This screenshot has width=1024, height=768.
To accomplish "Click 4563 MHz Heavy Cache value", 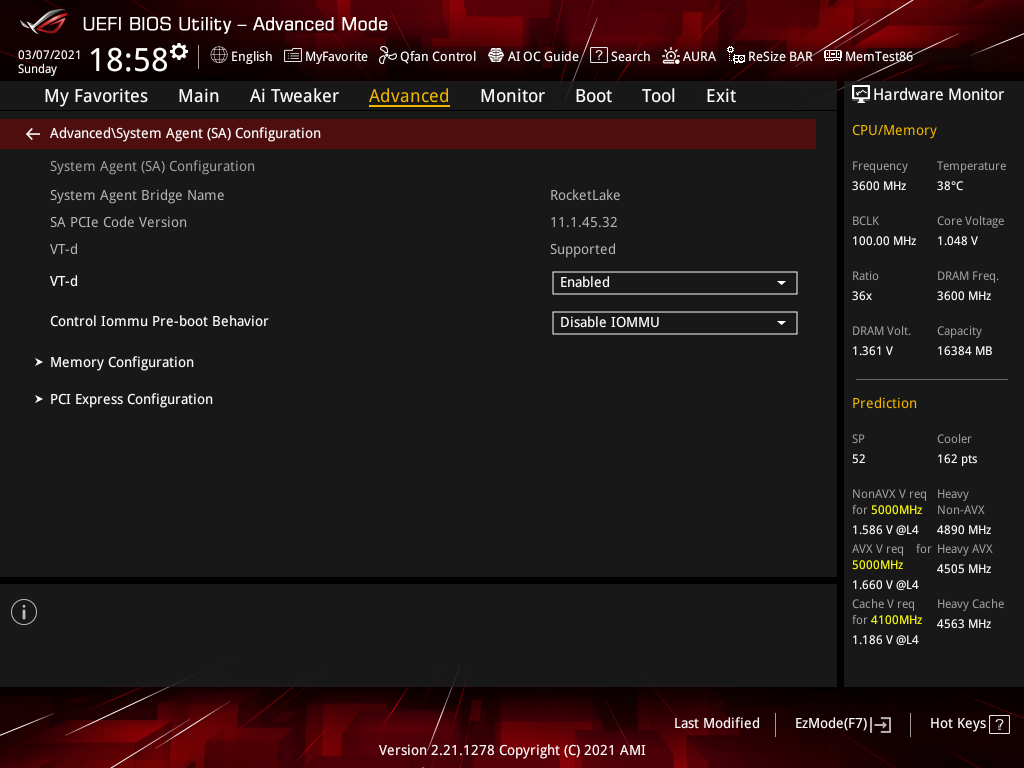I will tap(964, 624).
